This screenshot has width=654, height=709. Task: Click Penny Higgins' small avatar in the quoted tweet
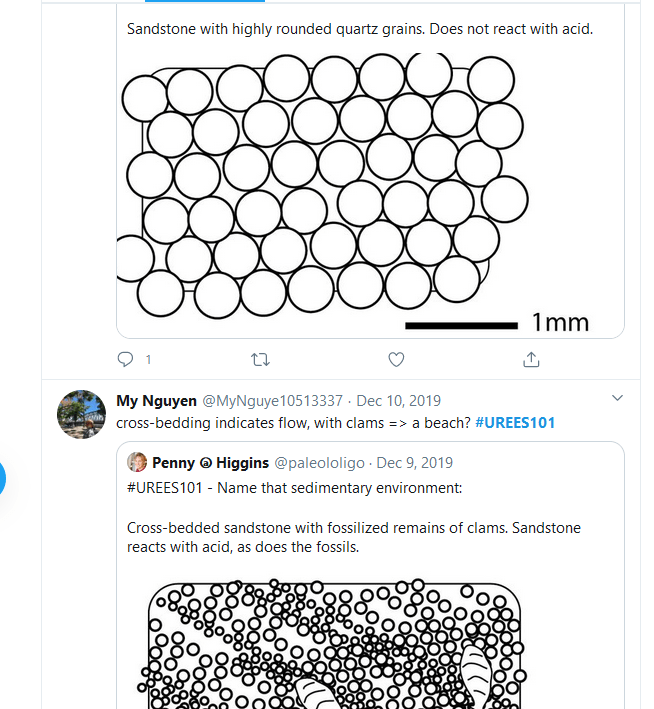point(137,462)
